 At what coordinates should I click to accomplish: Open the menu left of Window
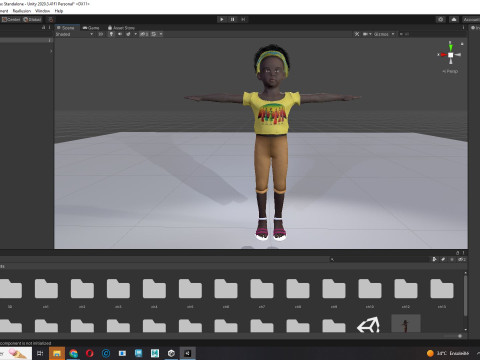tap(22, 11)
